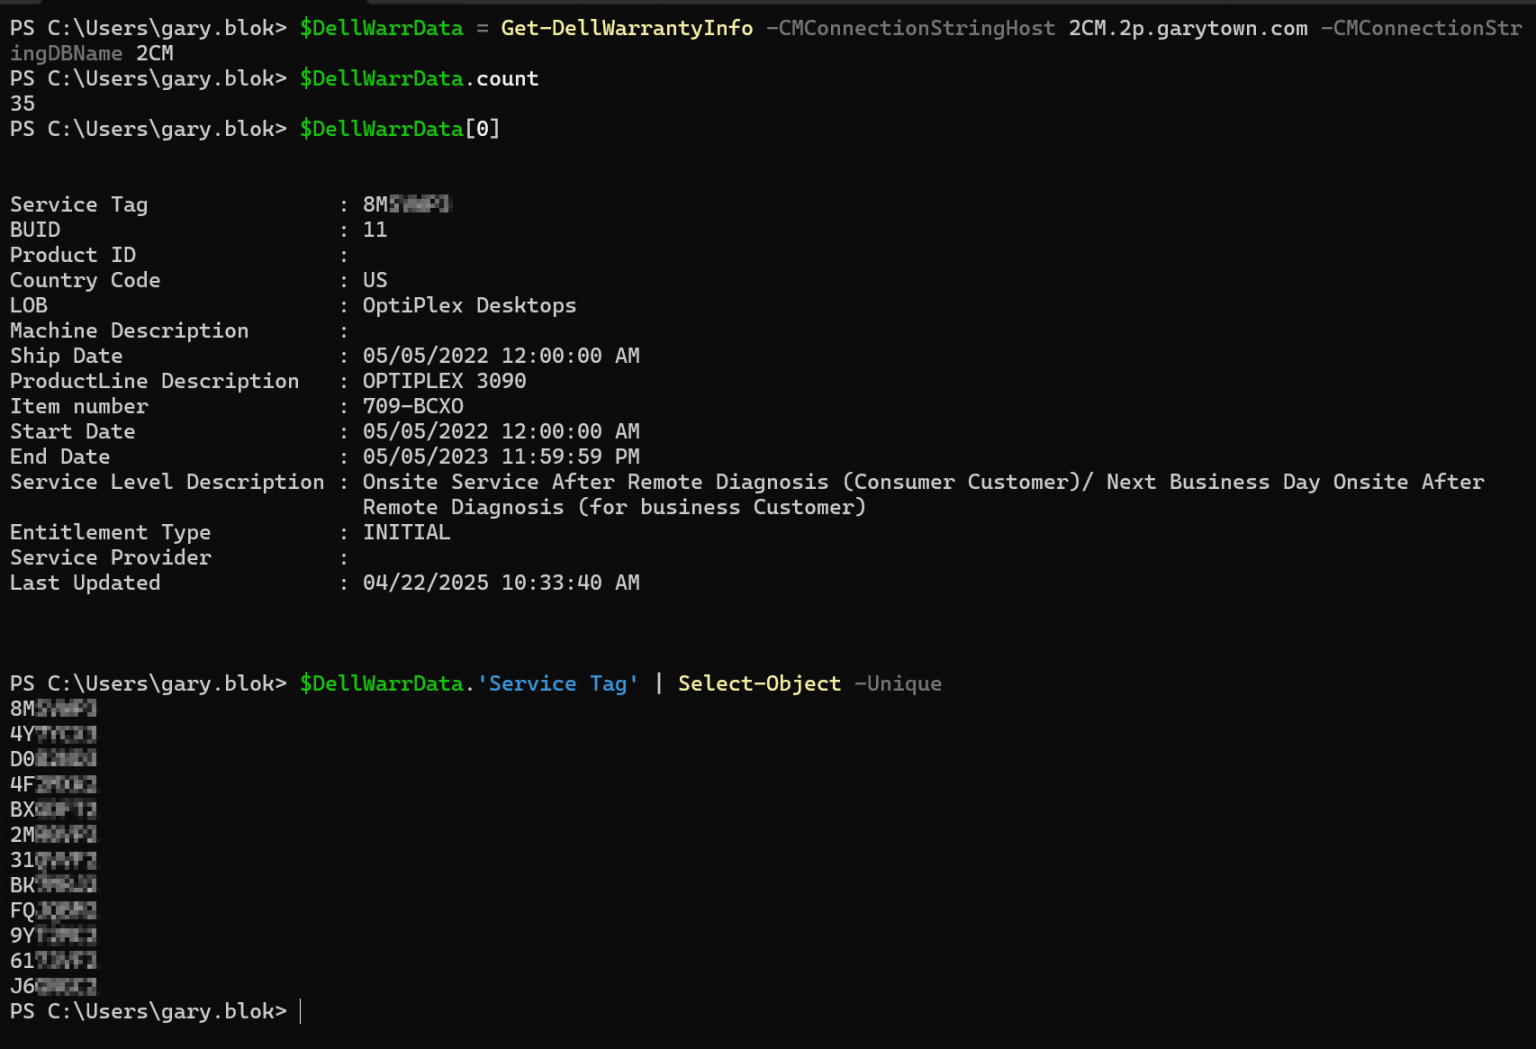
Task: Select the INITIAL Entitlement Type value
Action: tap(406, 532)
